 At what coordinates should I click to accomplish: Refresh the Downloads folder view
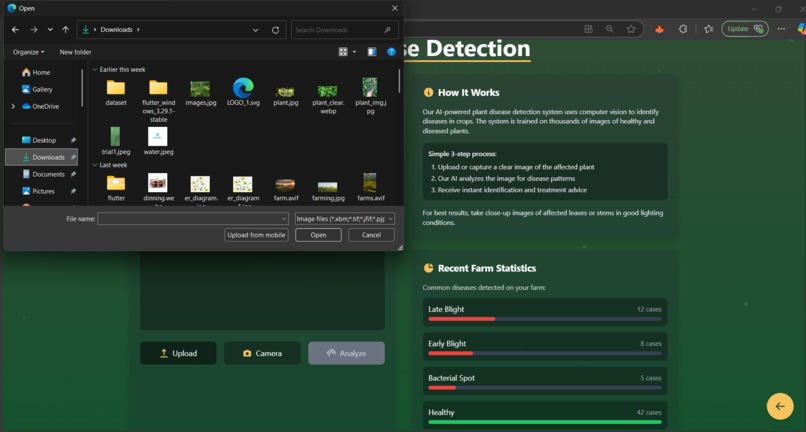click(276, 30)
